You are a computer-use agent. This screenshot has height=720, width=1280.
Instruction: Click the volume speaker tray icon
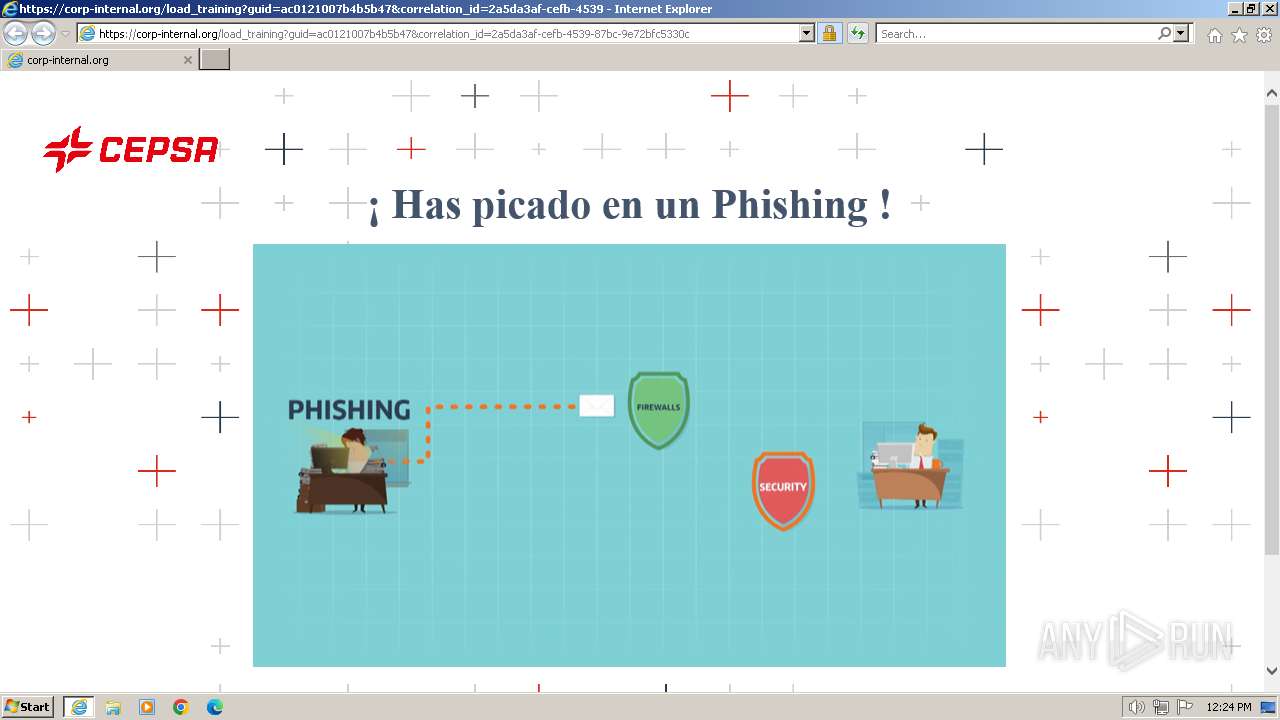pos(1137,707)
